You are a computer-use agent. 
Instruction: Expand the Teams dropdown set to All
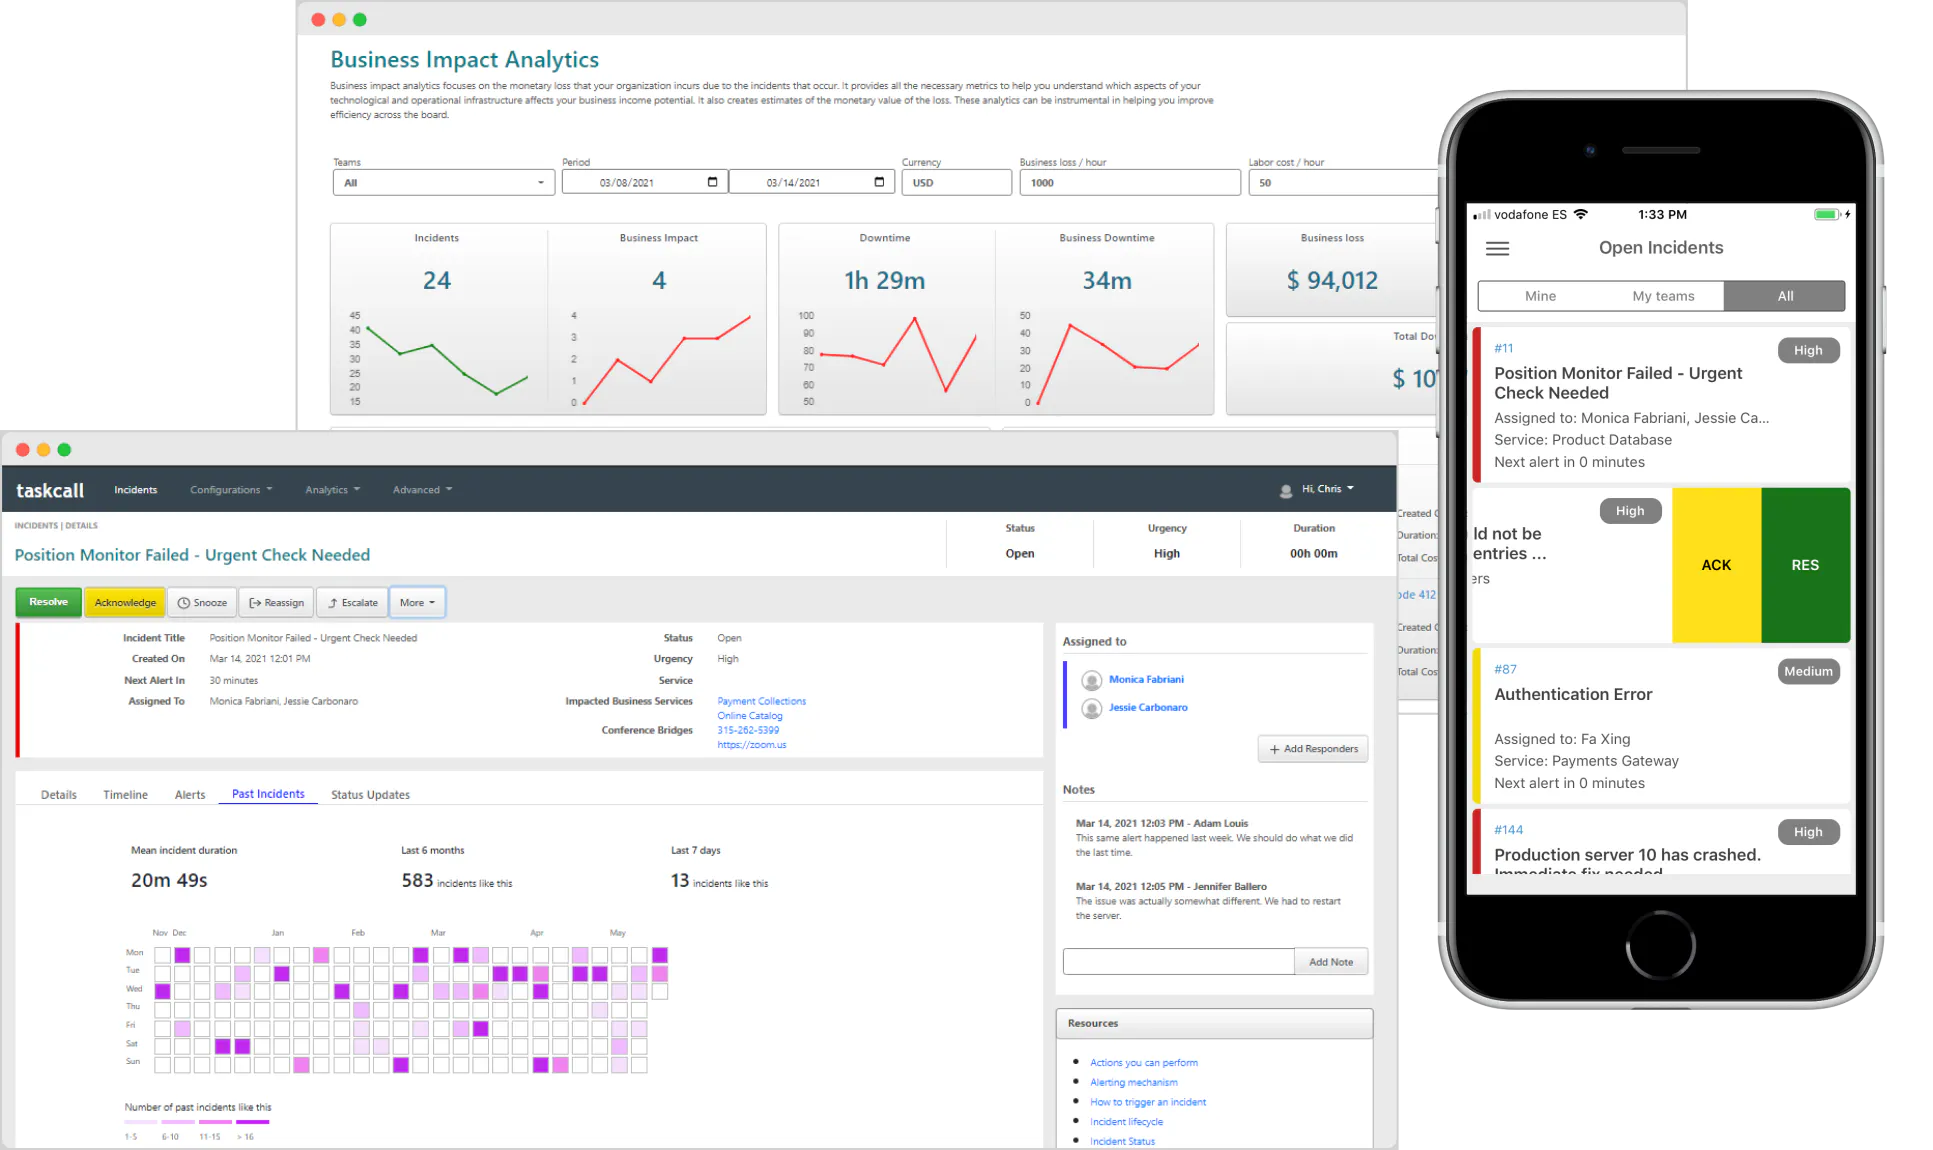click(444, 183)
